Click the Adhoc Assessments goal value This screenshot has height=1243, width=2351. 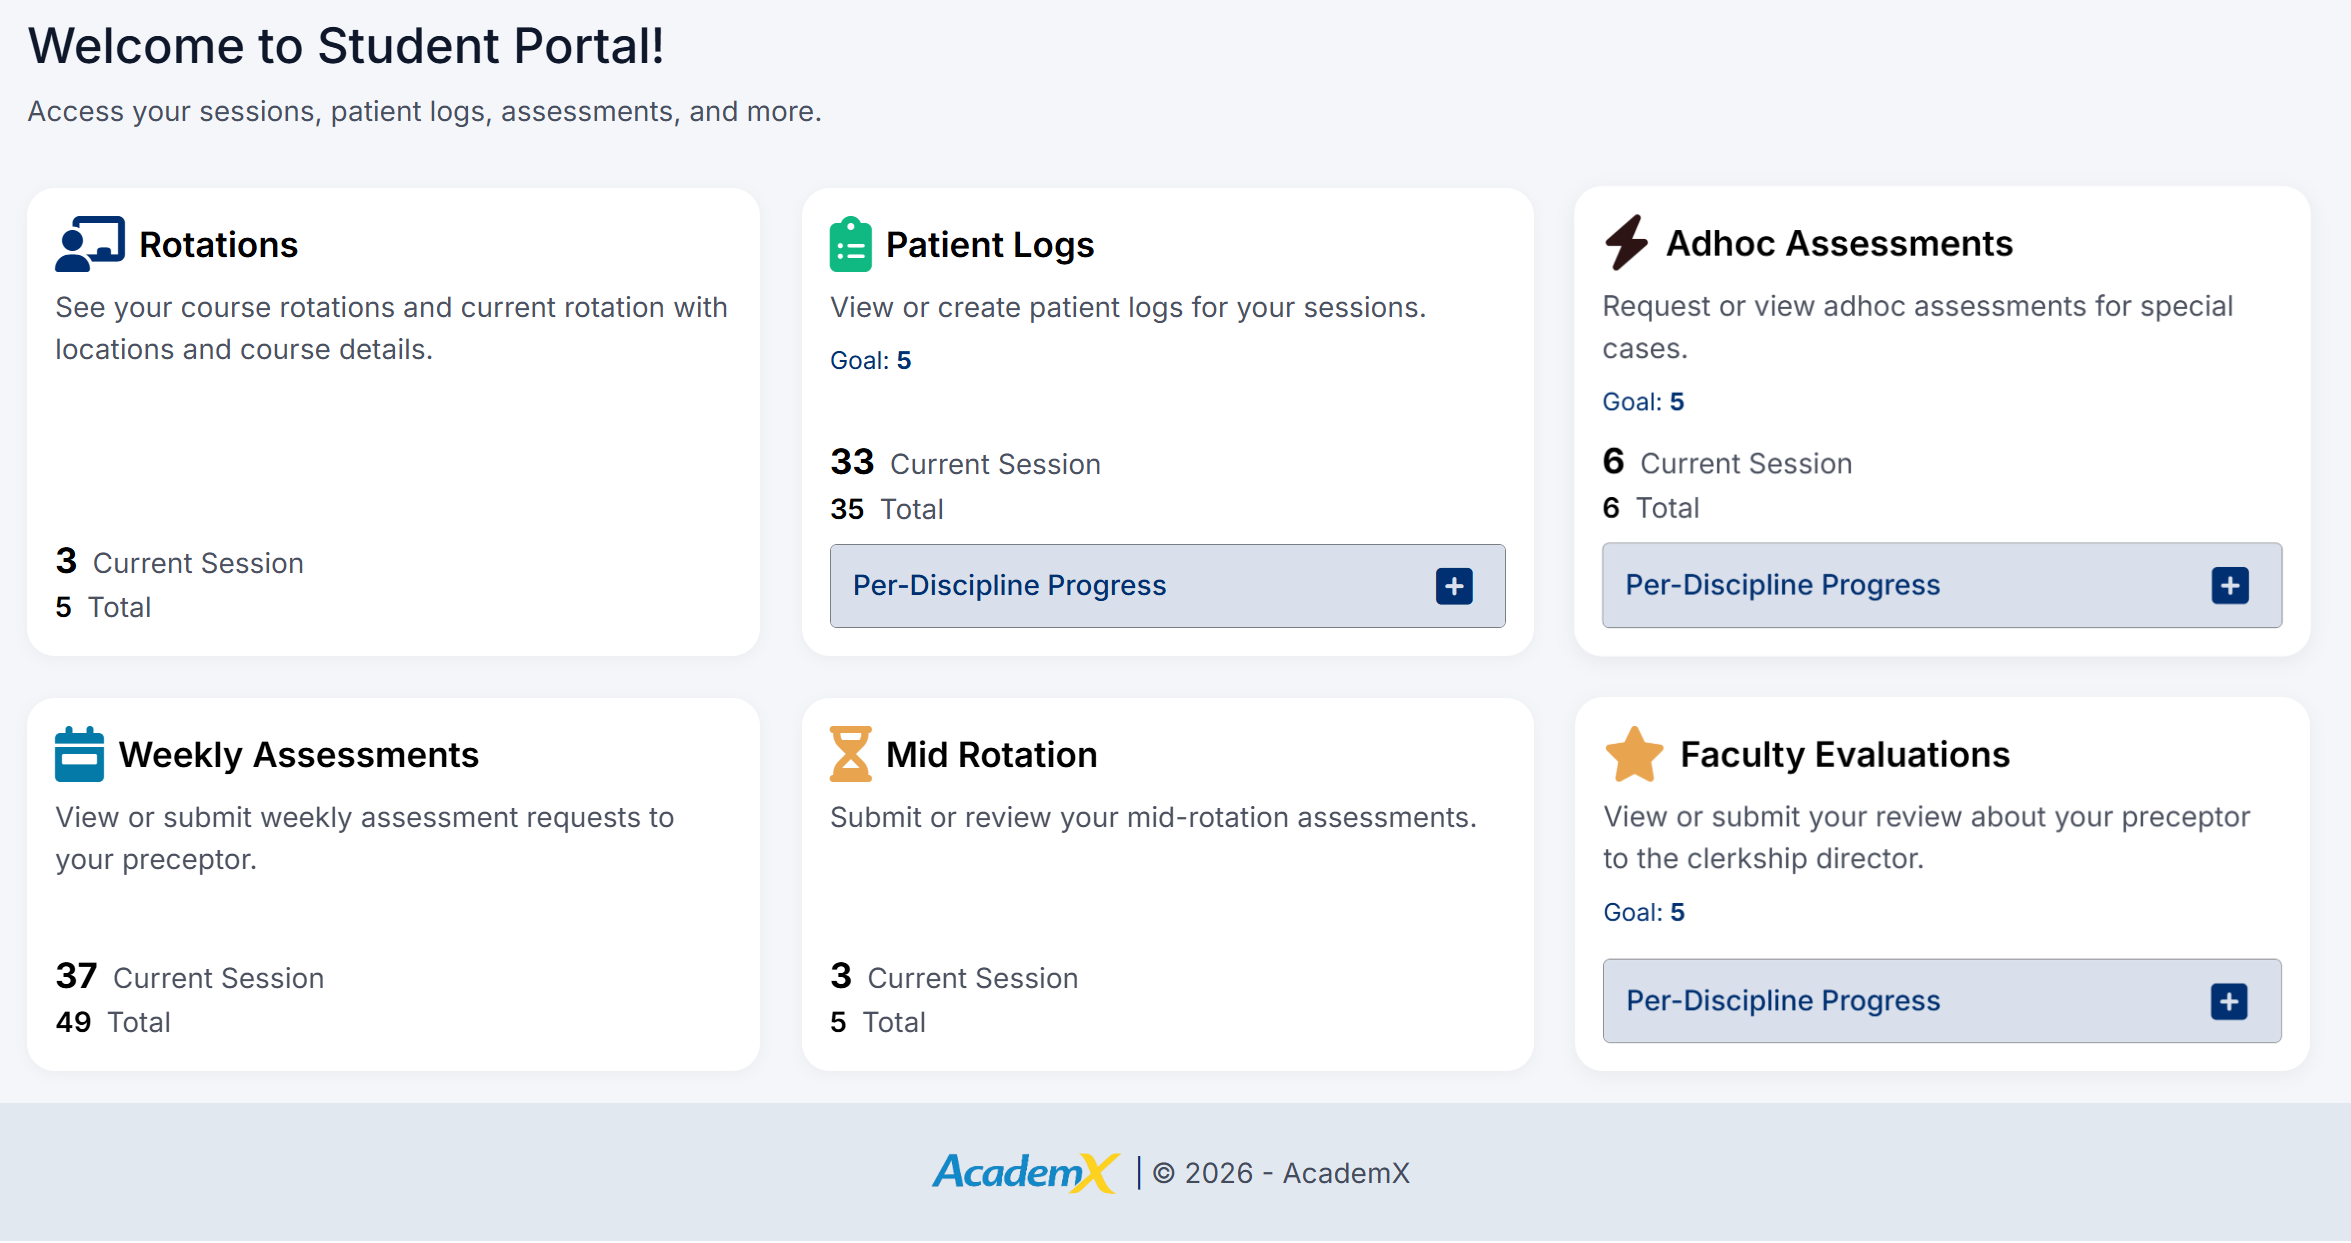tap(1678, 401)
